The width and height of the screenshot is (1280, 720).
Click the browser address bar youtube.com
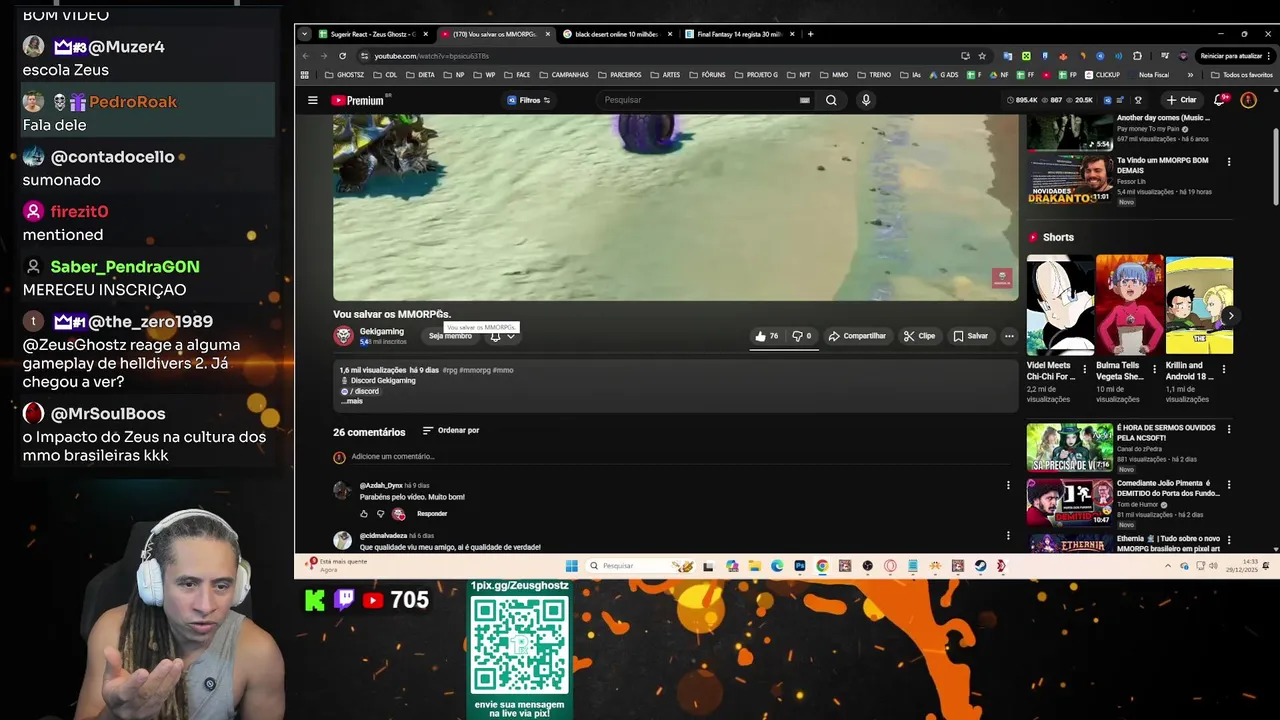point(660,56)
